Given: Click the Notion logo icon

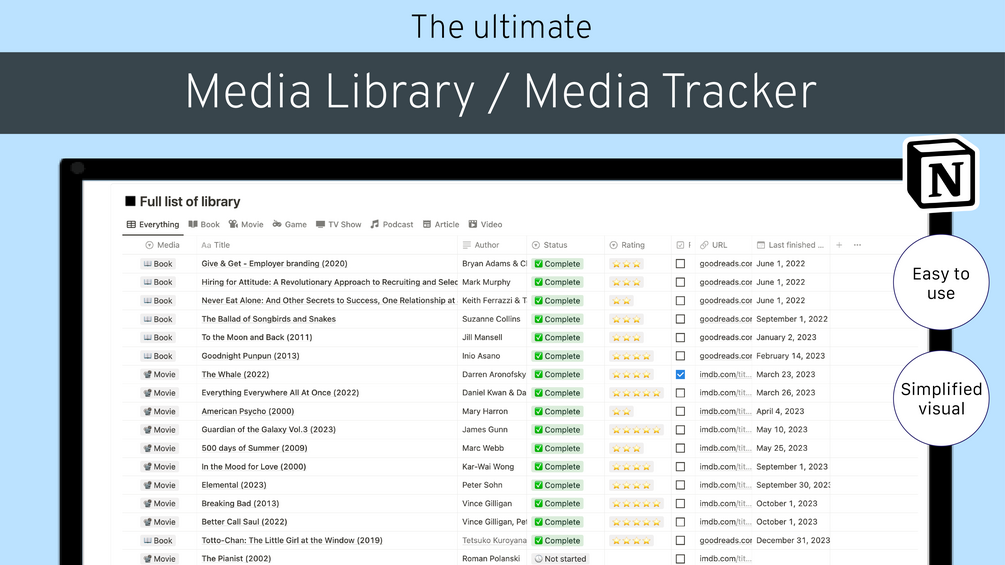Looking at the screenshot, I should pyautogui.click(x=941, y=174).
